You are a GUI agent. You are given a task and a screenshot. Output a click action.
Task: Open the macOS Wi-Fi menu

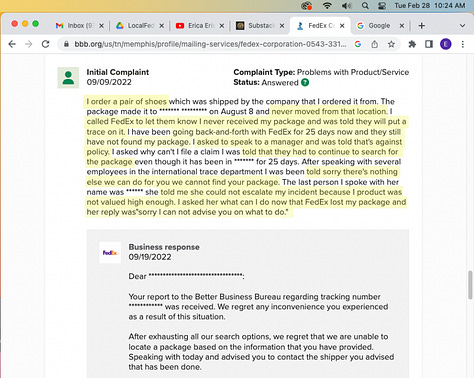[327, 6]
